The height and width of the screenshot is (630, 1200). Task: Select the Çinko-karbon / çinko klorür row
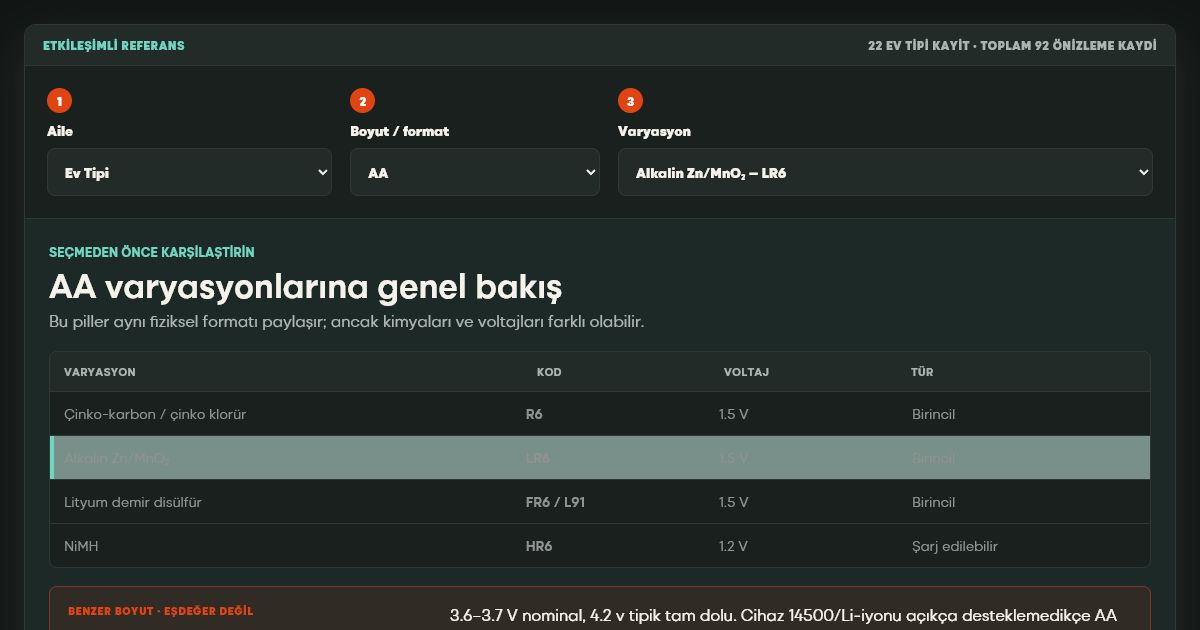[x=600, y=414]
